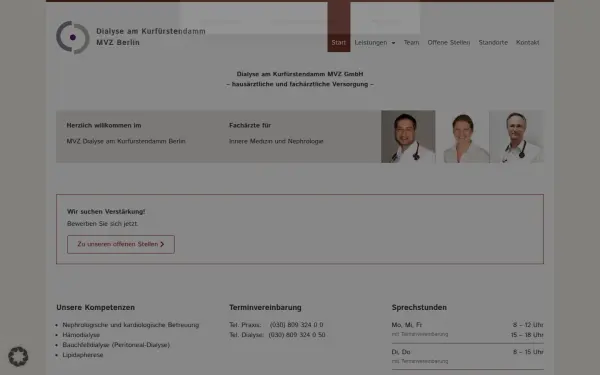Click 'Bewerben Sie sich jetzt.' text

pos(103,223)
